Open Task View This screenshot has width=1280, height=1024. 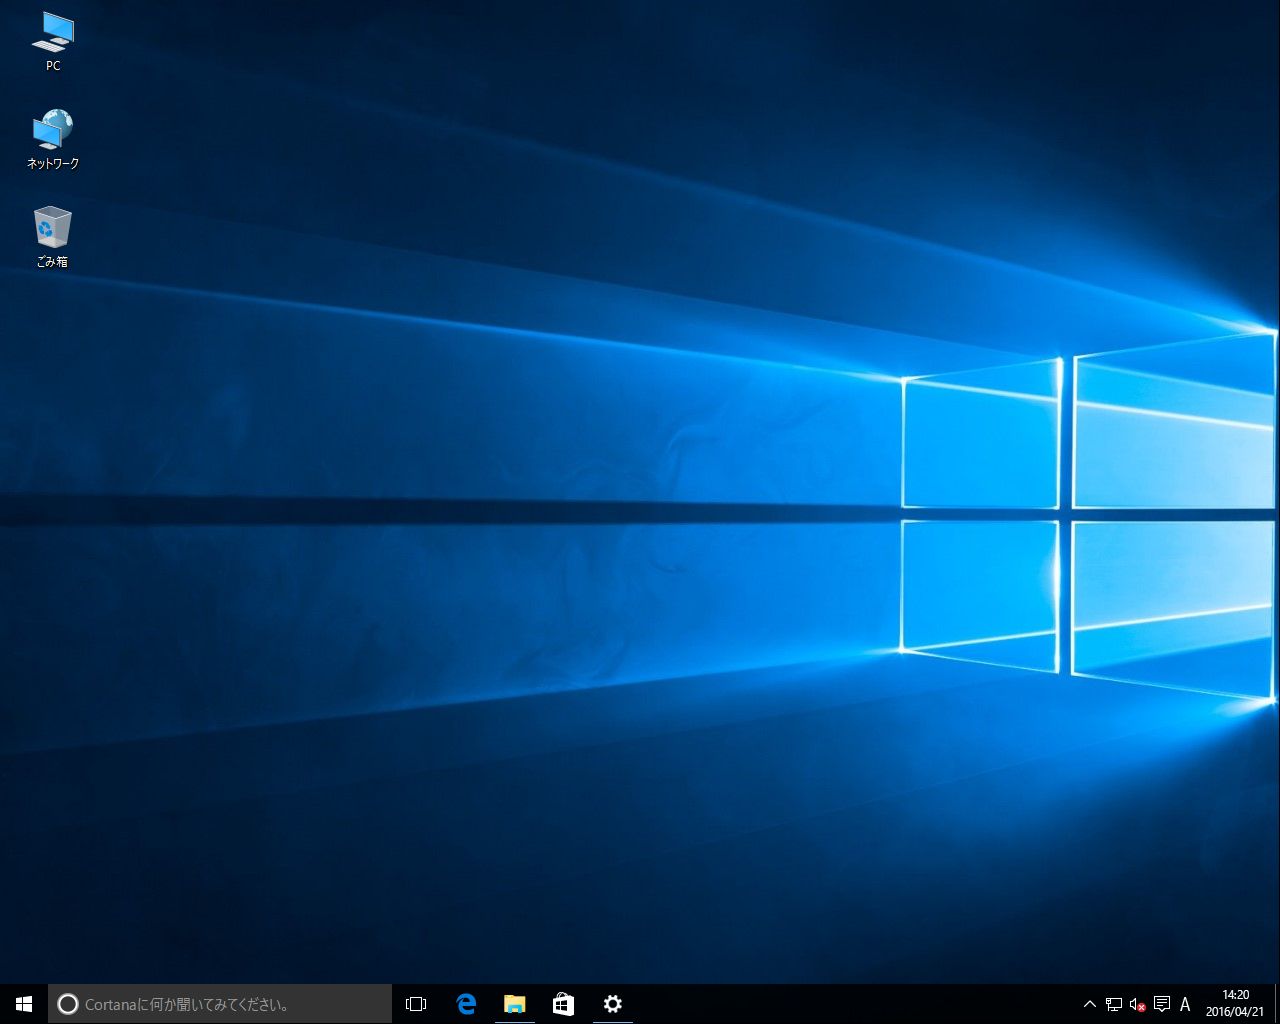click(x=415, y=1004)
